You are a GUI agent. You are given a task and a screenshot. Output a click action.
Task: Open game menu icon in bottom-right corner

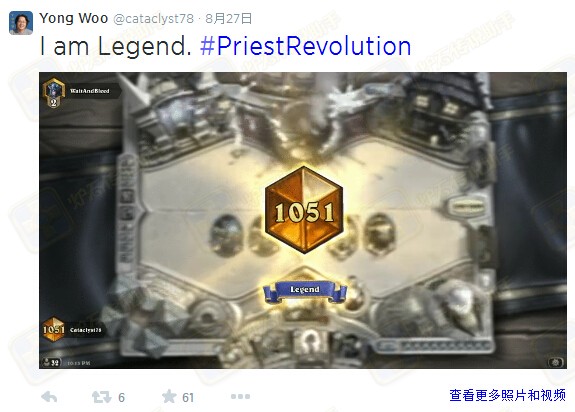pos(555,362)
